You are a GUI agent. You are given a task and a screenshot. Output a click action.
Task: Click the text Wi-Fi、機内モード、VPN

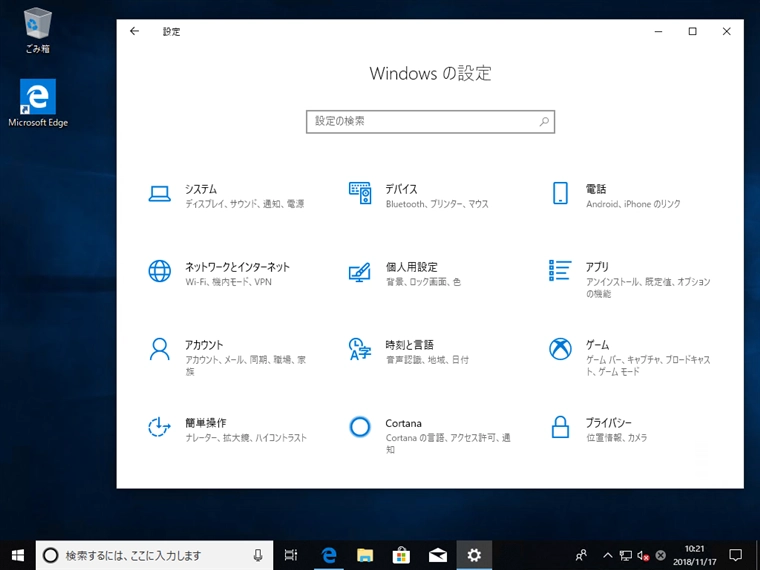click(x=228, y=282)
